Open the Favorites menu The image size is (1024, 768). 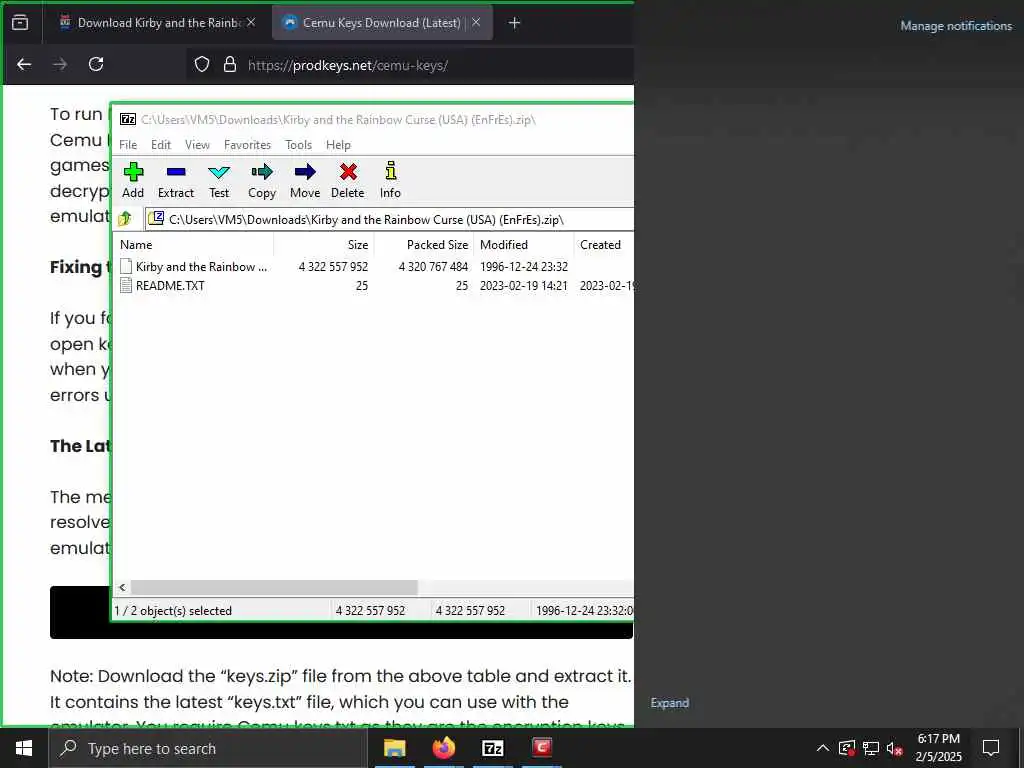[248, 145]
